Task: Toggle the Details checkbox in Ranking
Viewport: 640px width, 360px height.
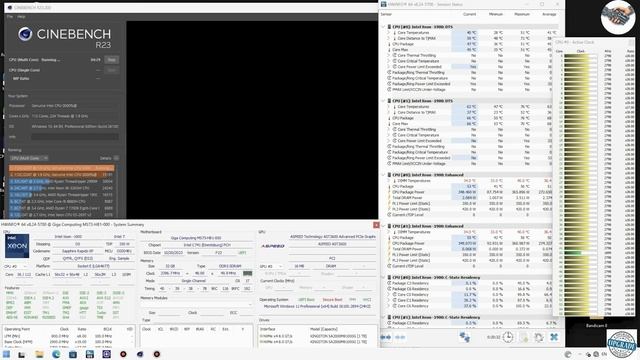Action: [x=116, y=158]
